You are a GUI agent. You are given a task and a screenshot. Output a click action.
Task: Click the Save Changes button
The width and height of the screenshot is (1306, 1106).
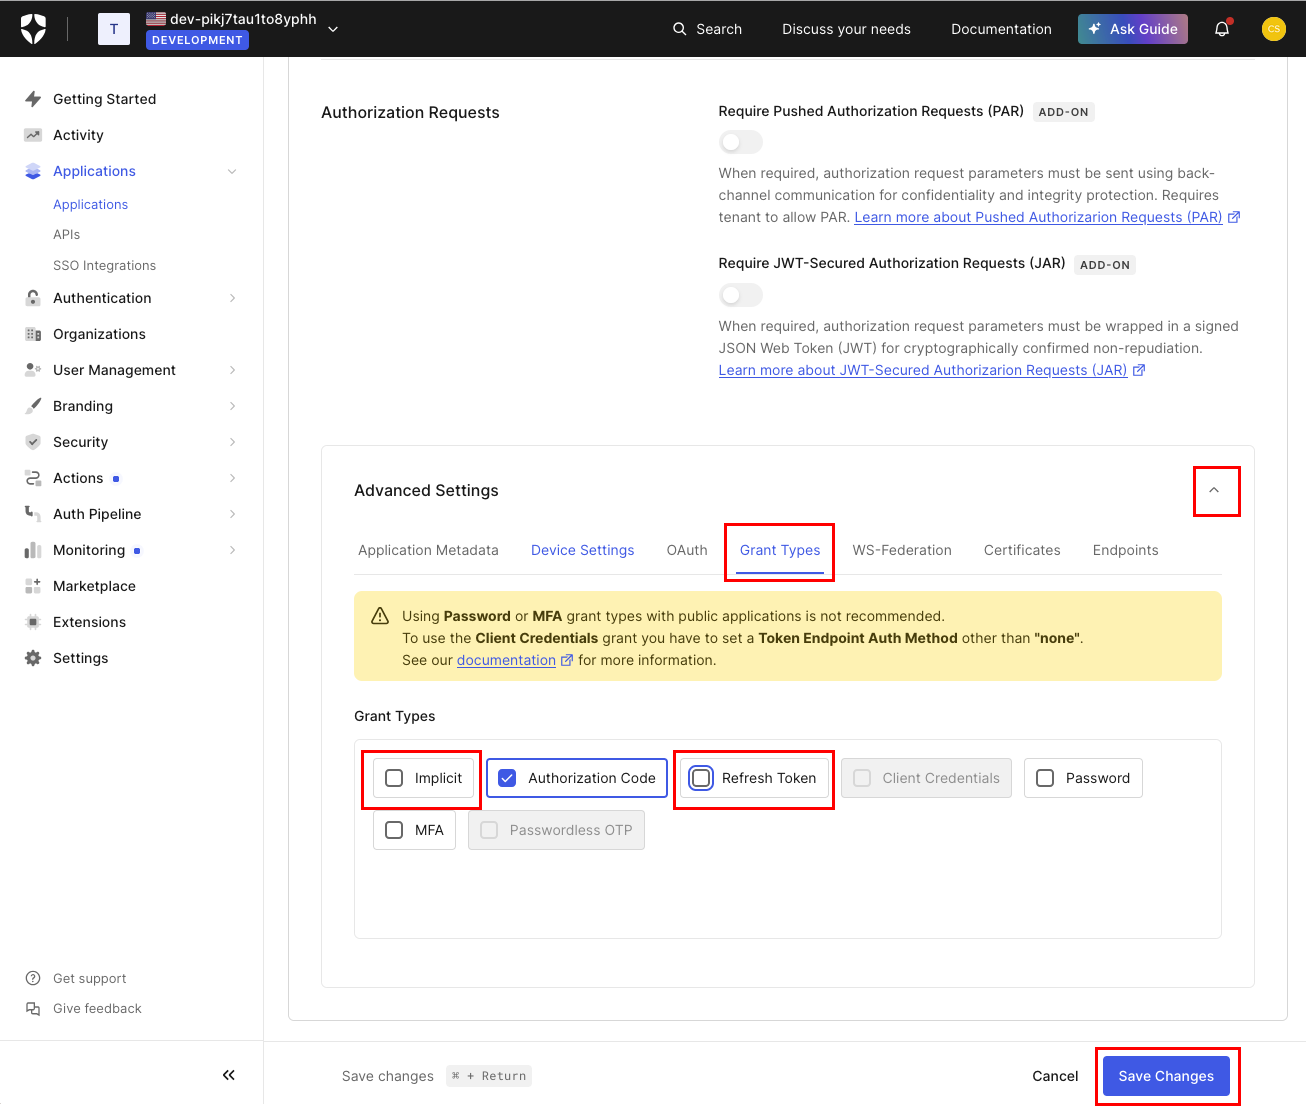(1166, 1076)
